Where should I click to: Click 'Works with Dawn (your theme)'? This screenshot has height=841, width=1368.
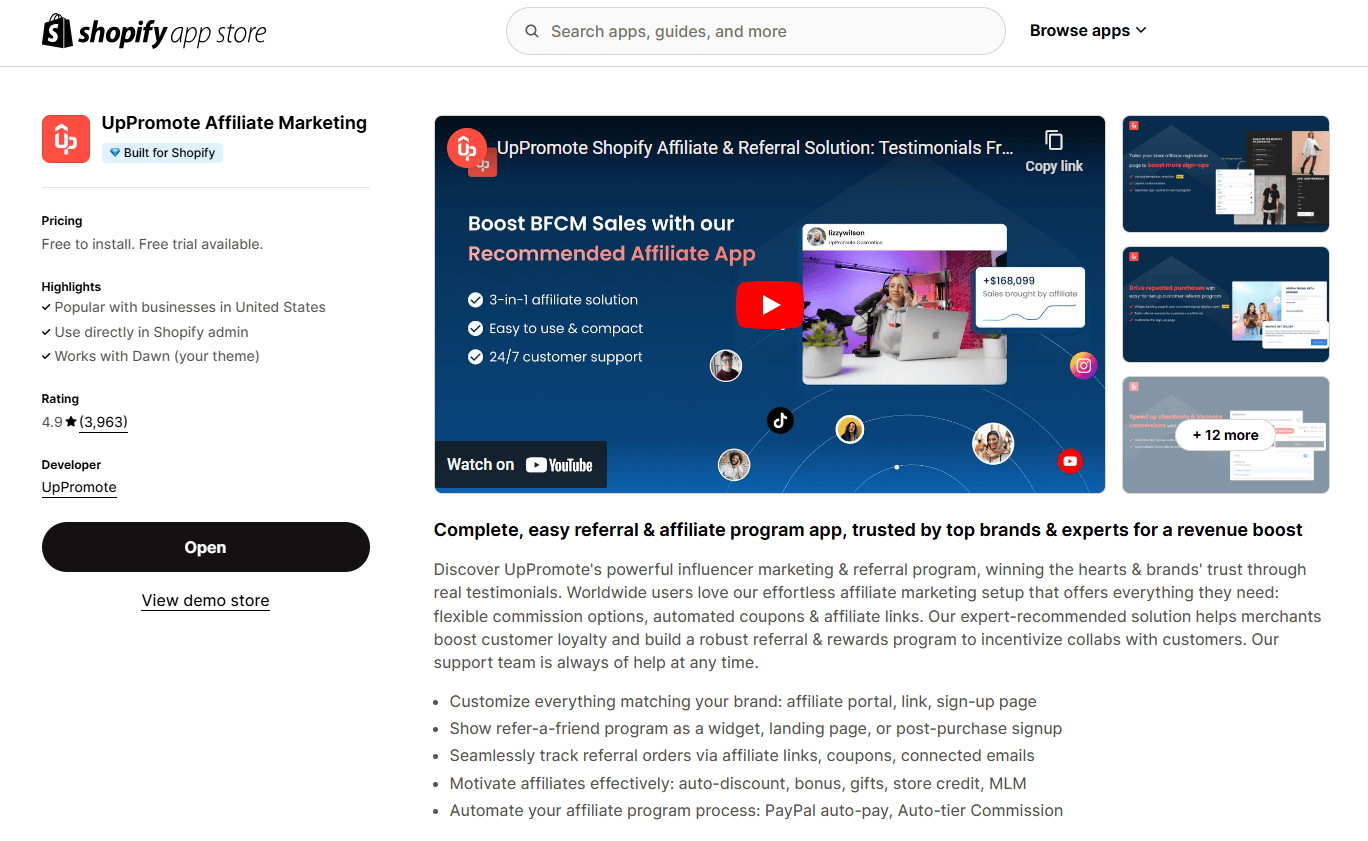pos(157,356)
